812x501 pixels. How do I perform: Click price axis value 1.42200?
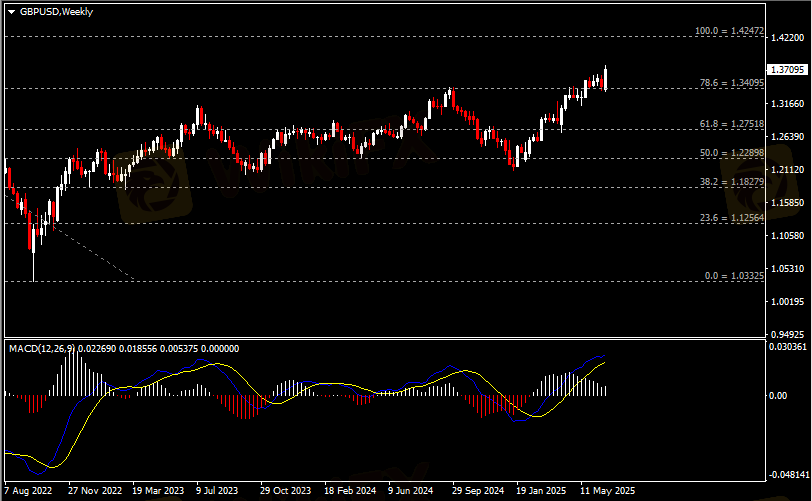pyautogui.click(x=788, y=37)
